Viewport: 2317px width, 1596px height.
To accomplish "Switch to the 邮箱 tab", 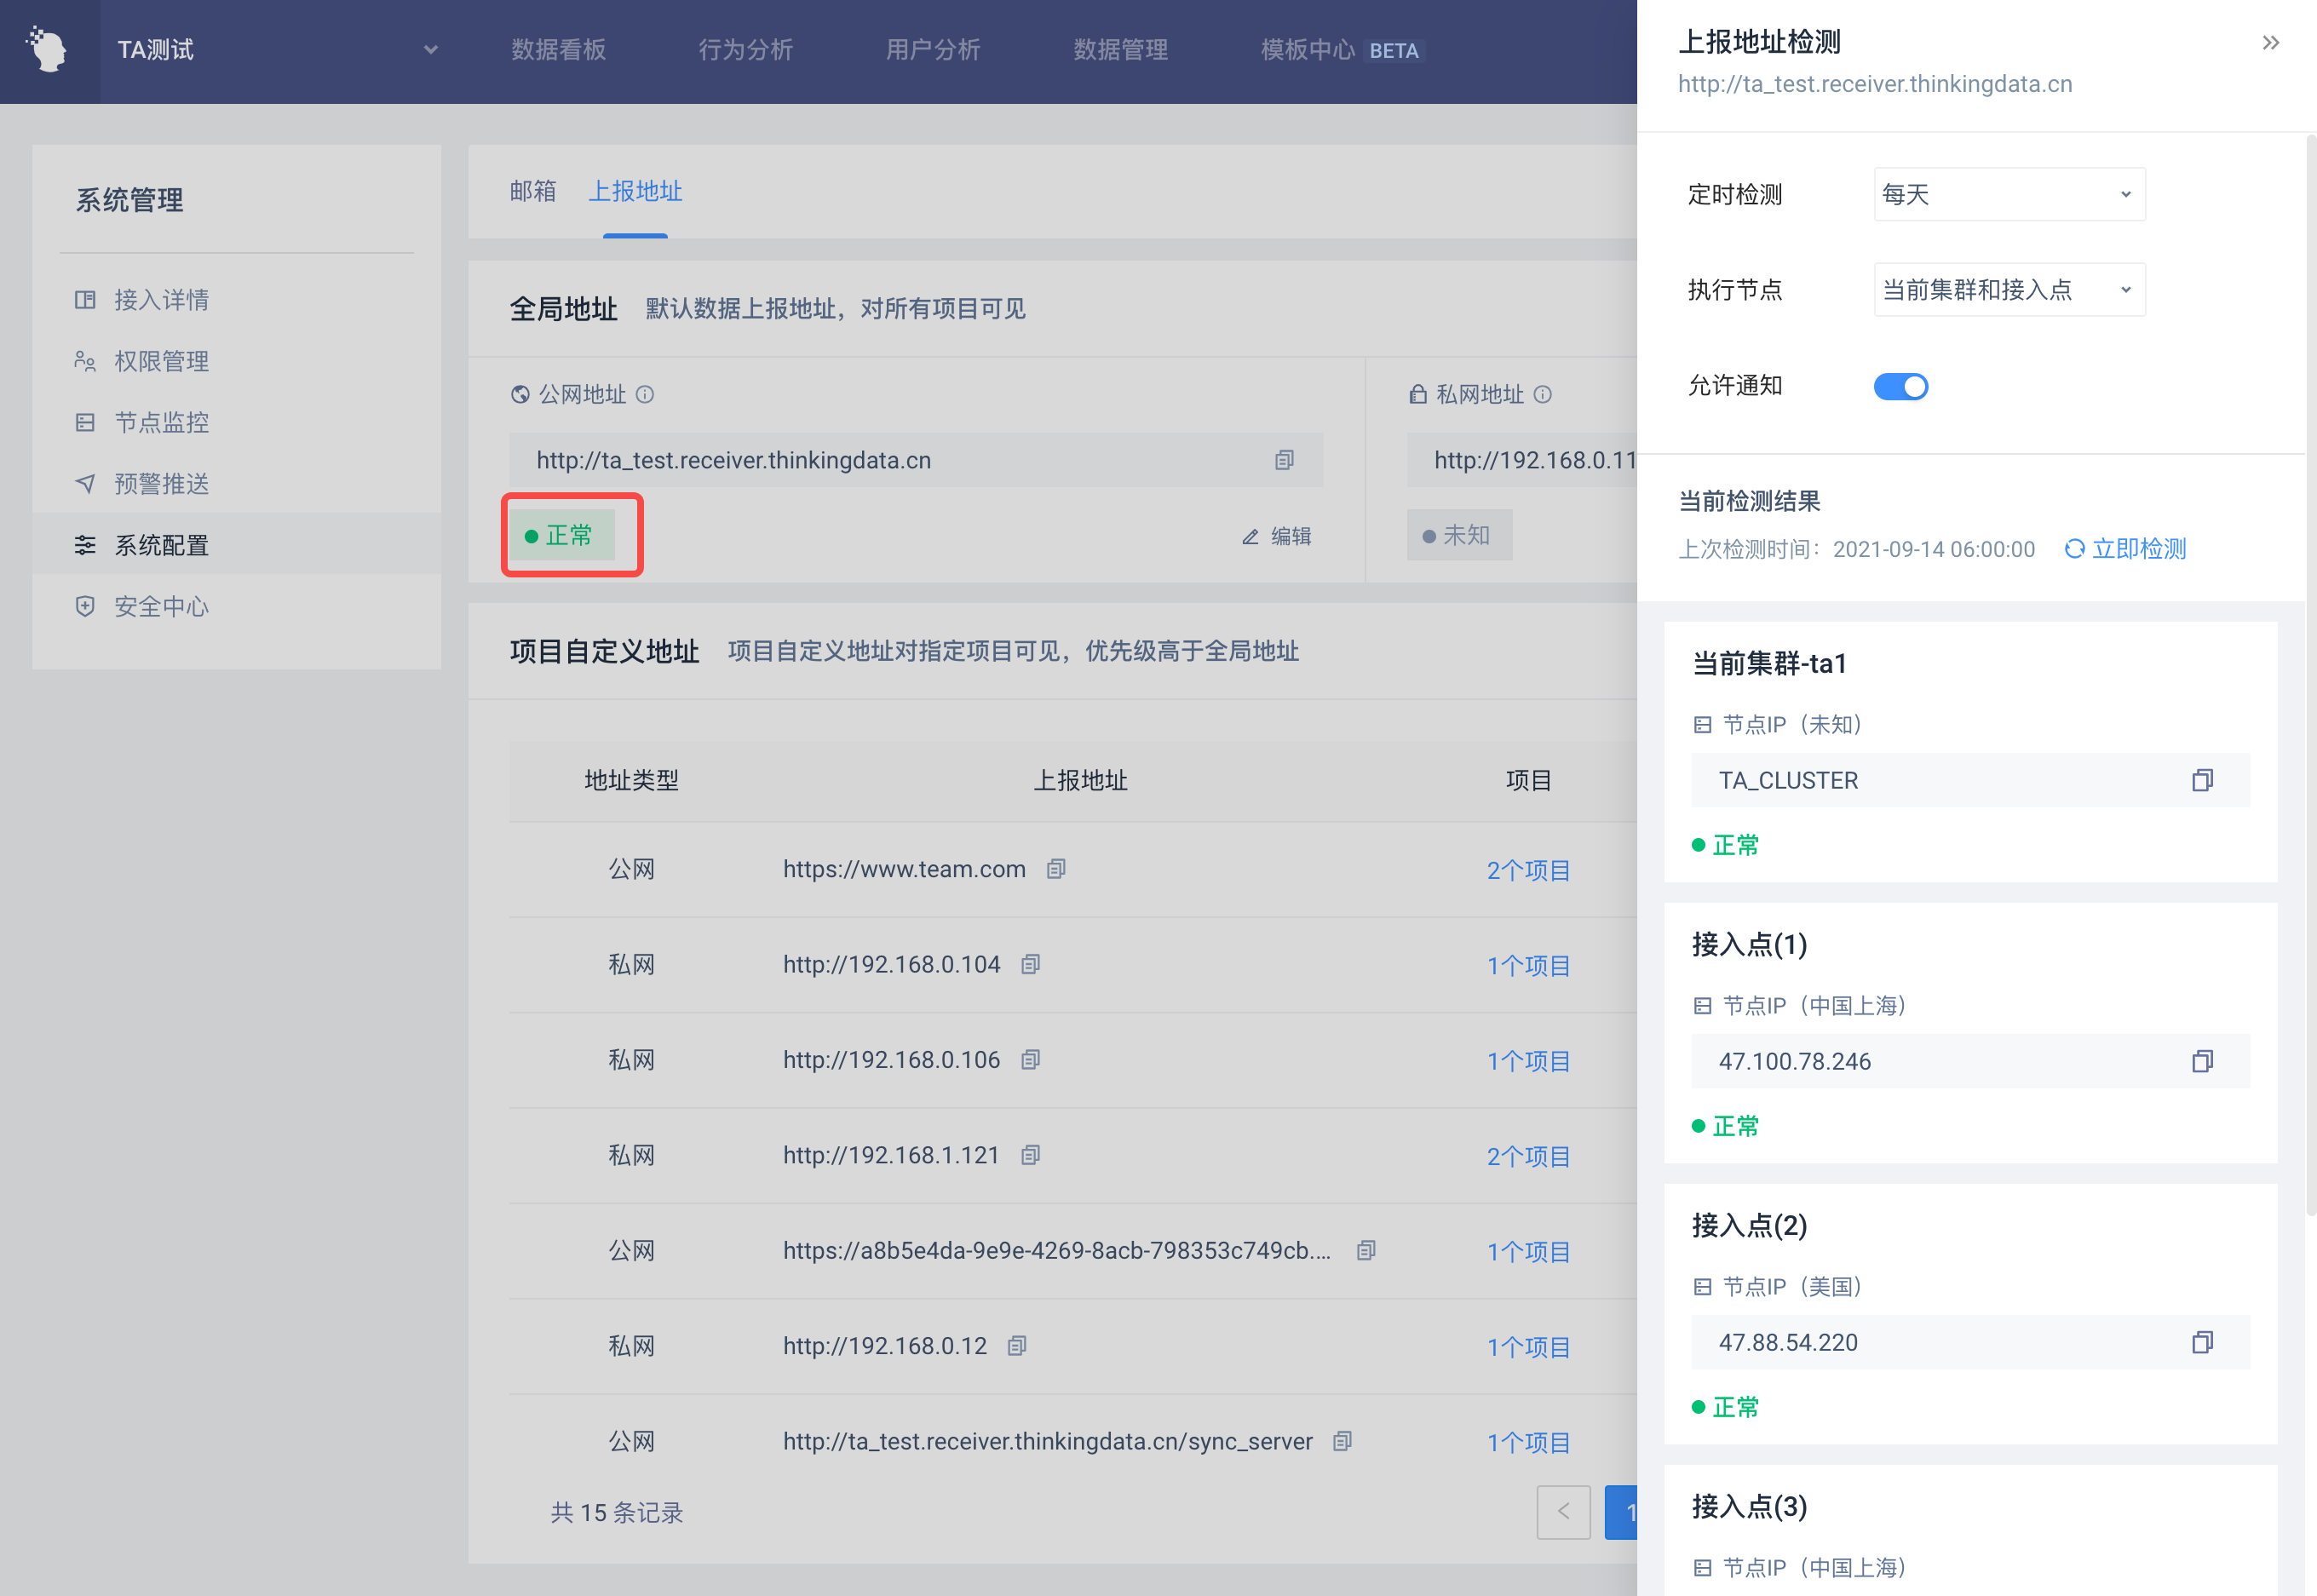I will point(533,191).
